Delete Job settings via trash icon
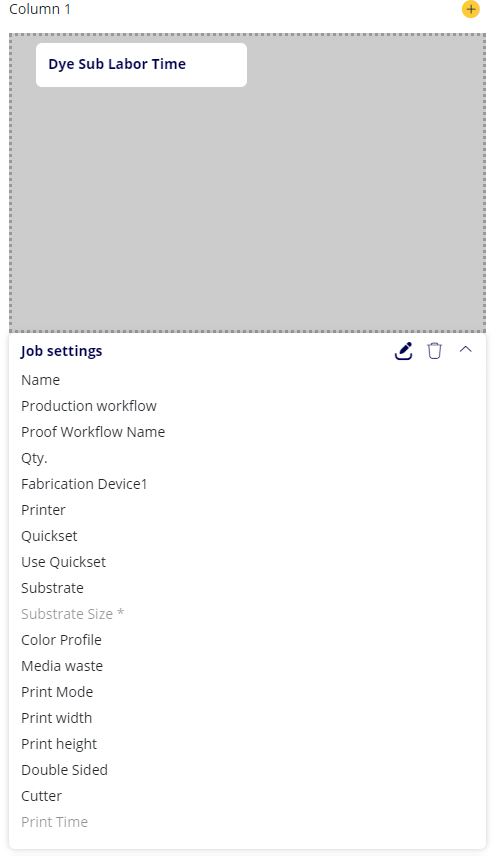Image resolution: width=496 pixels, height=856 pixels. (x=434, y=350)
